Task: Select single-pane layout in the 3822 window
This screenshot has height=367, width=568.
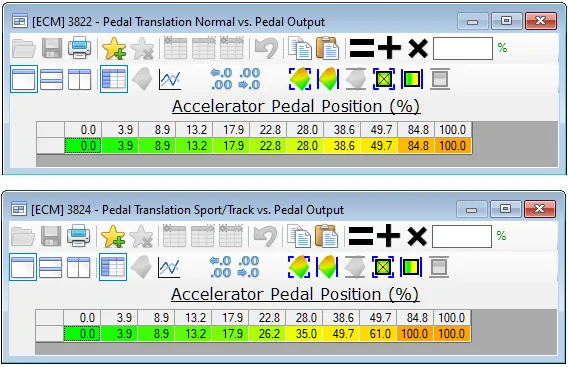Action: point(24,79)
